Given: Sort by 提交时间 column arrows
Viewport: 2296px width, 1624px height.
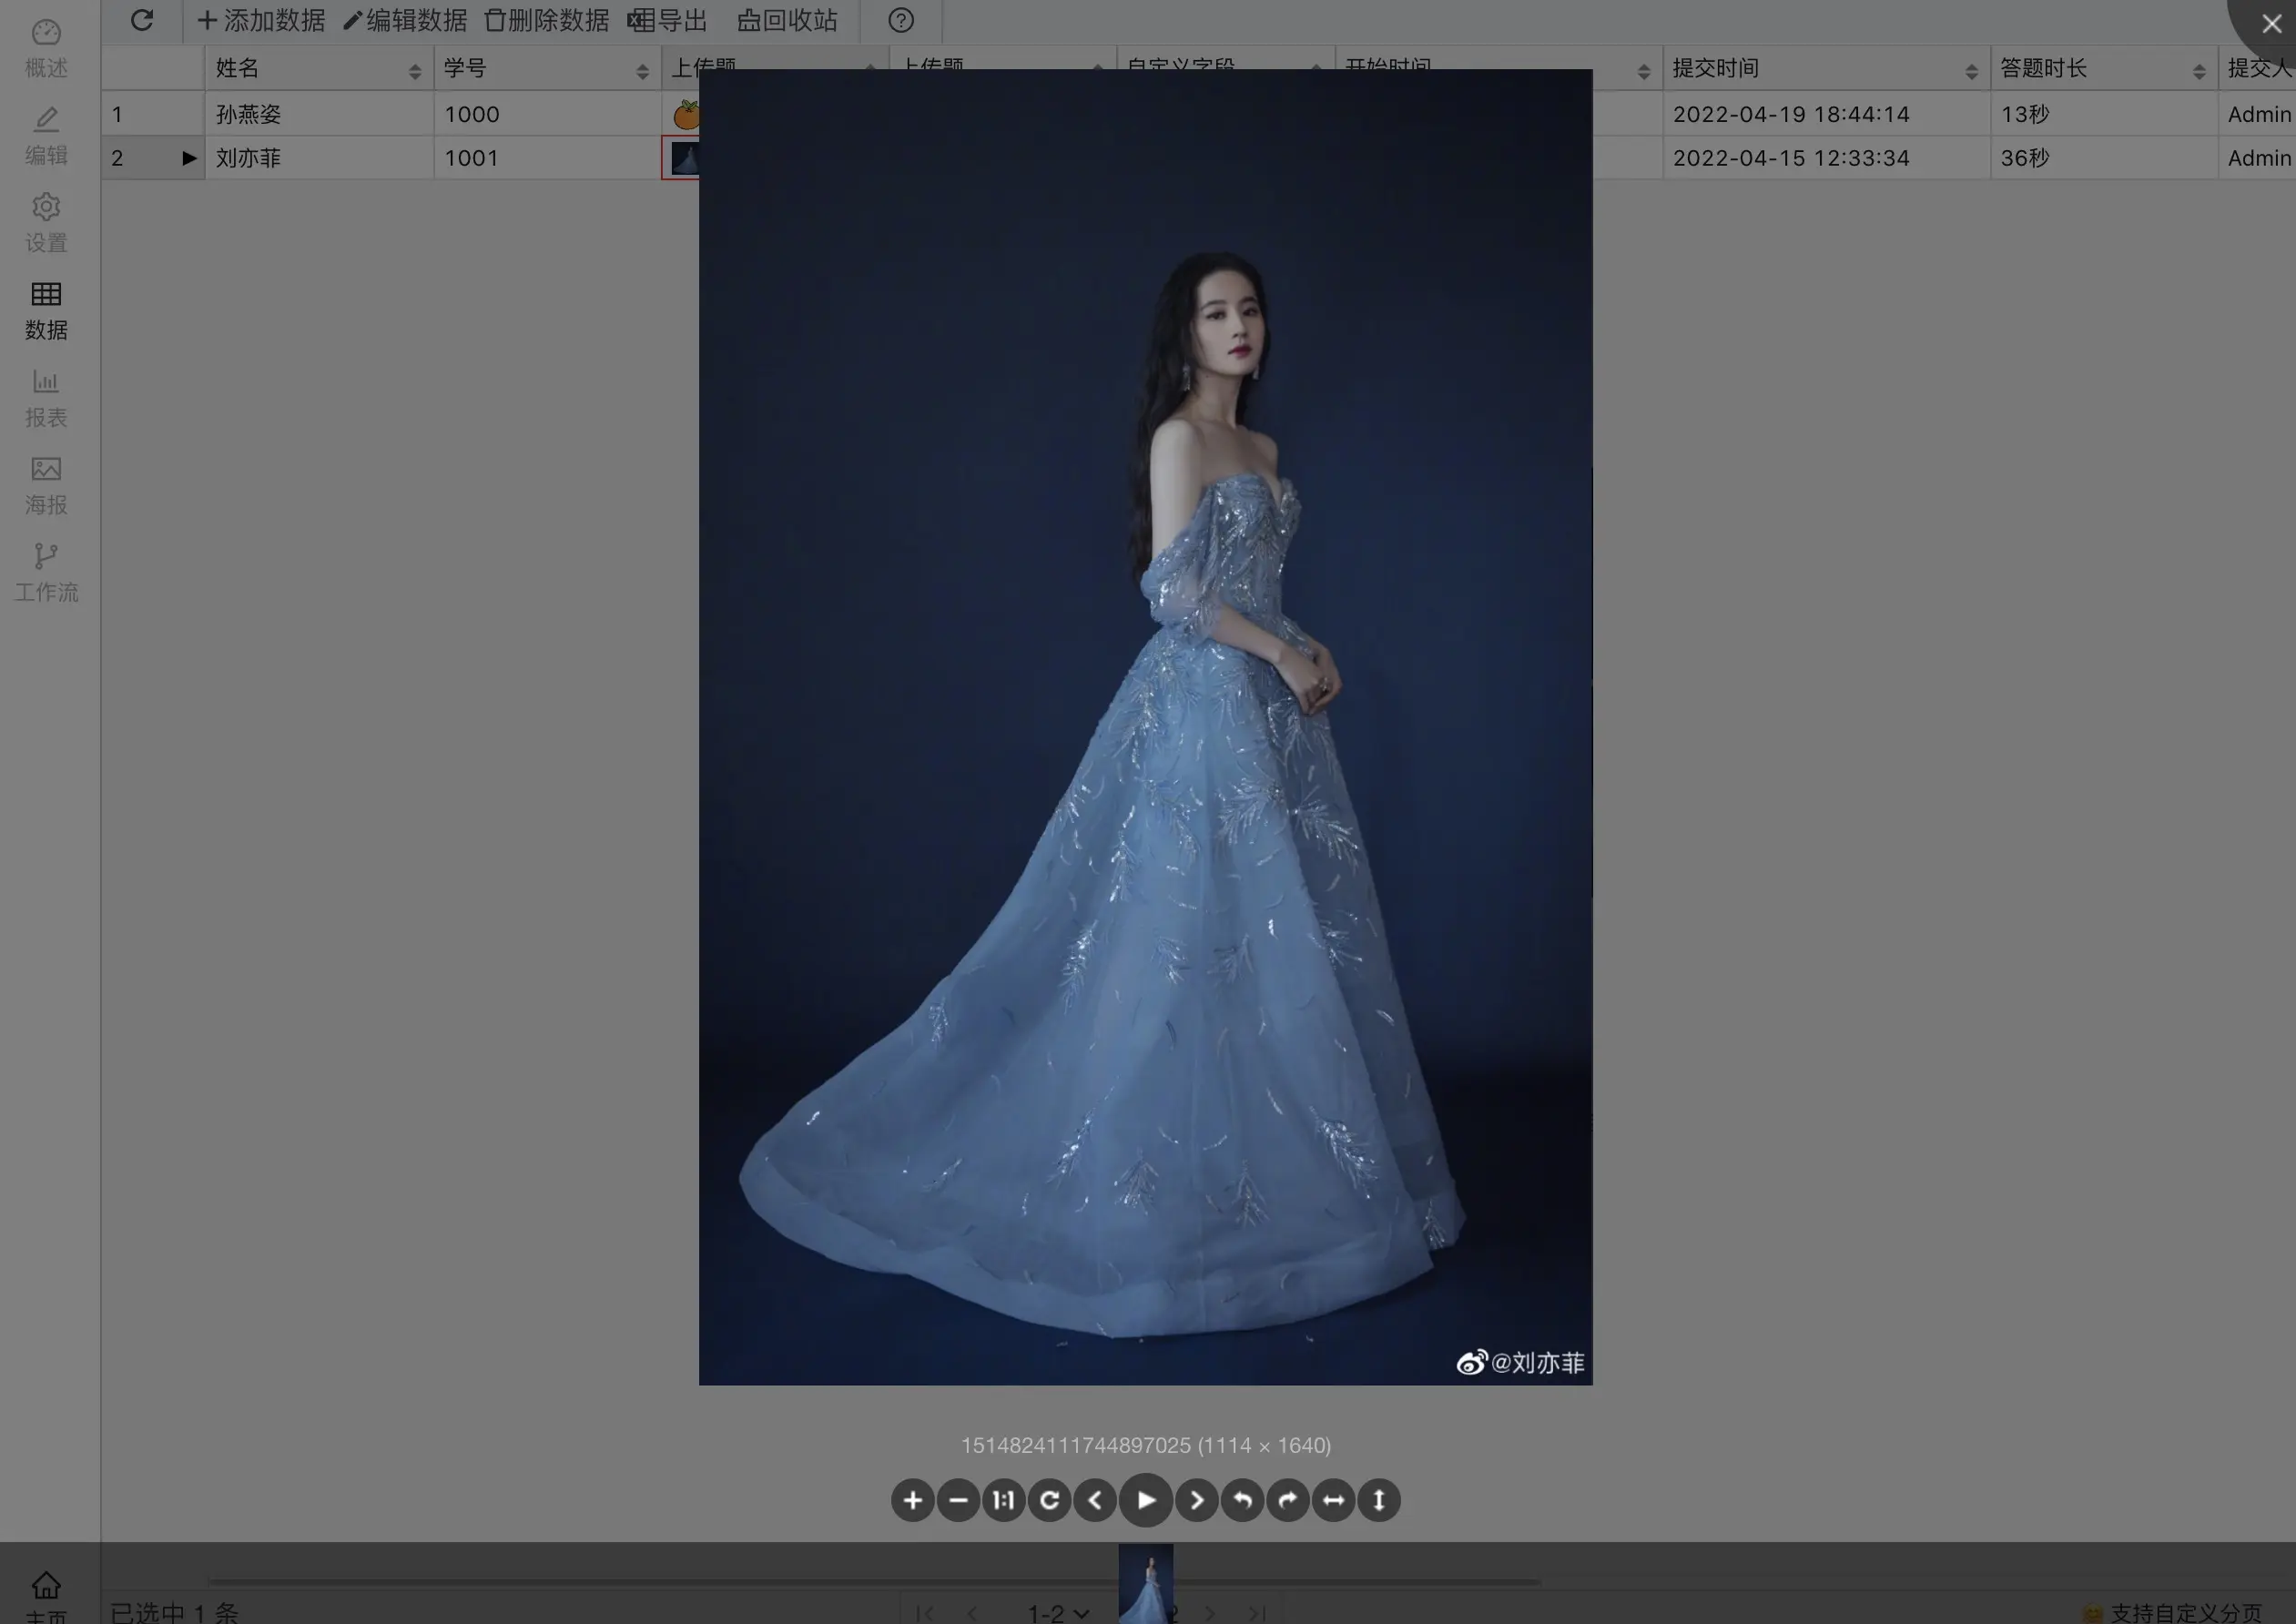Looking at the screenshot, I should pos(1970,71).
